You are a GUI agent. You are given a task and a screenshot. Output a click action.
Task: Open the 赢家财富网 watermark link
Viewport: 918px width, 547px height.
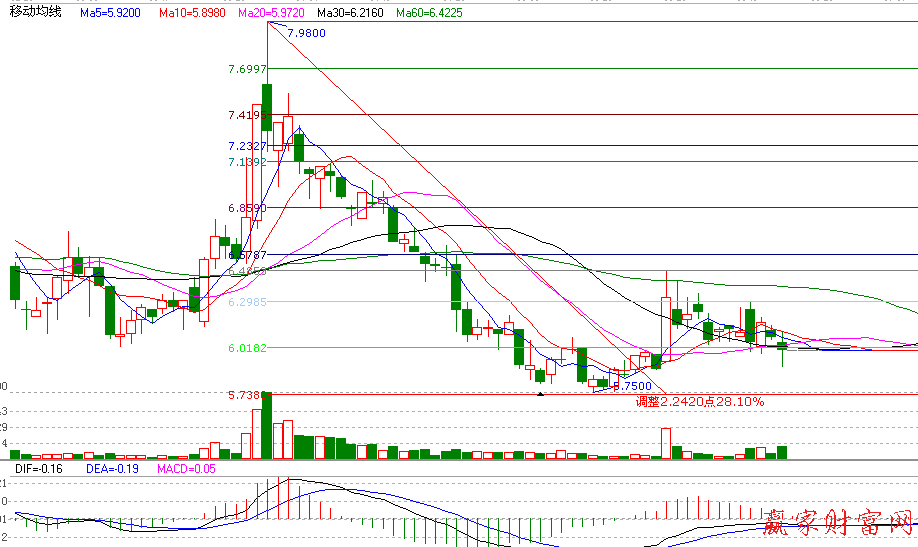838,520
